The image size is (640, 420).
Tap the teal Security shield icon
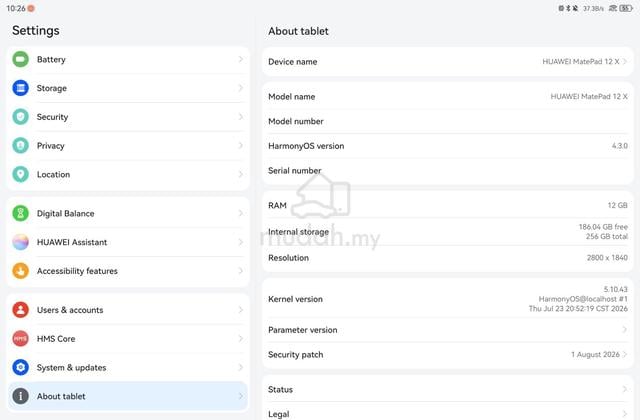click(x=20, y=117)
